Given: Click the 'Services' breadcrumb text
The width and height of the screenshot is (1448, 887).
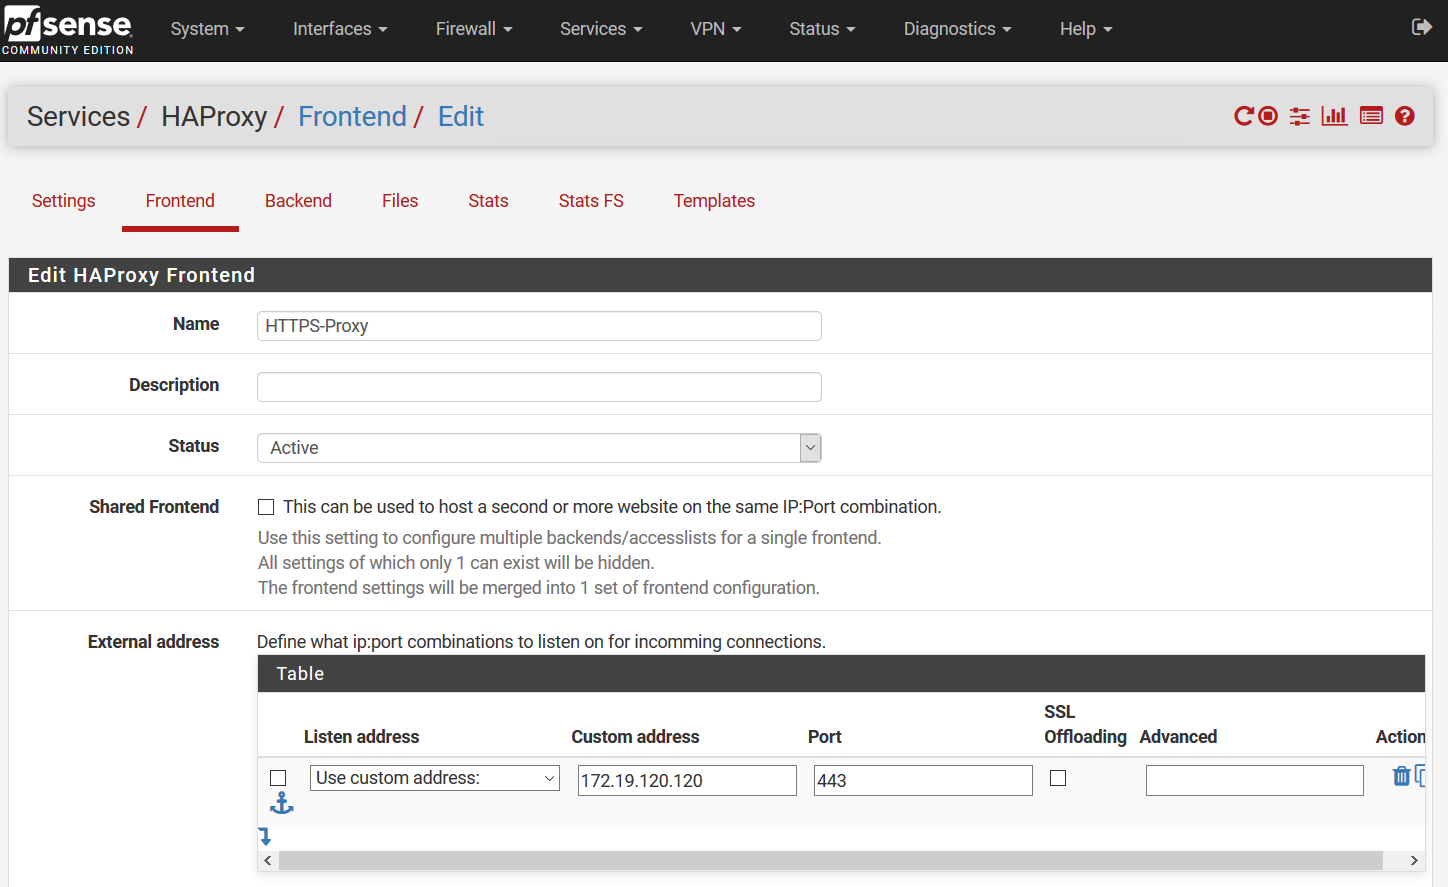Looking at the screenshot, I should click(x=78, y=116).
